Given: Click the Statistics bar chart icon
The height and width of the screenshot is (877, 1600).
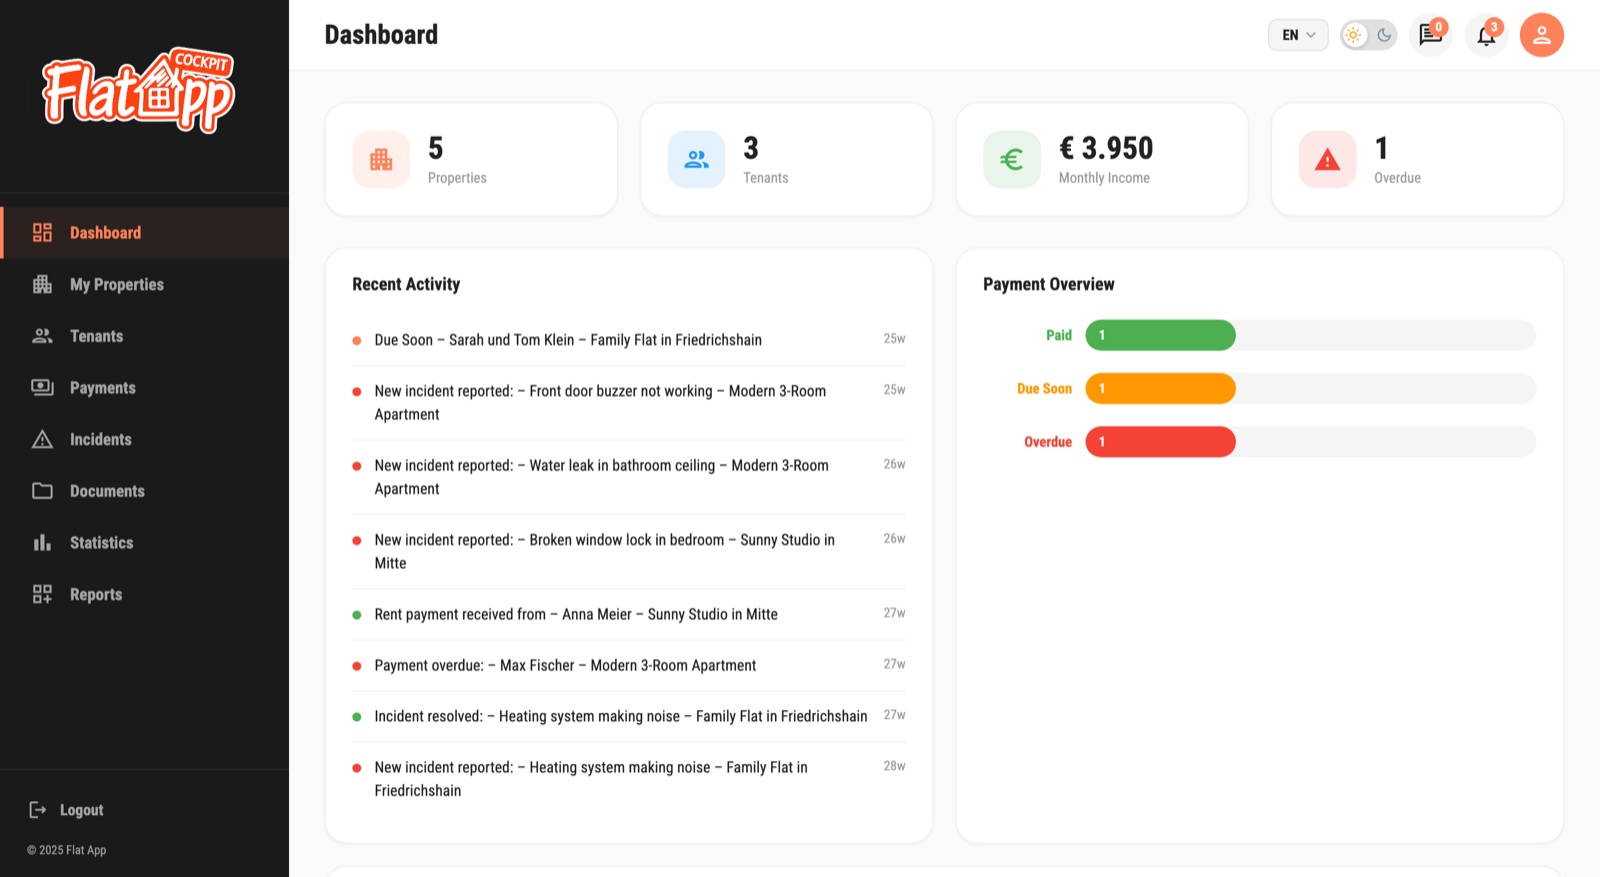Looking at the screenshot, I should 42,543.
